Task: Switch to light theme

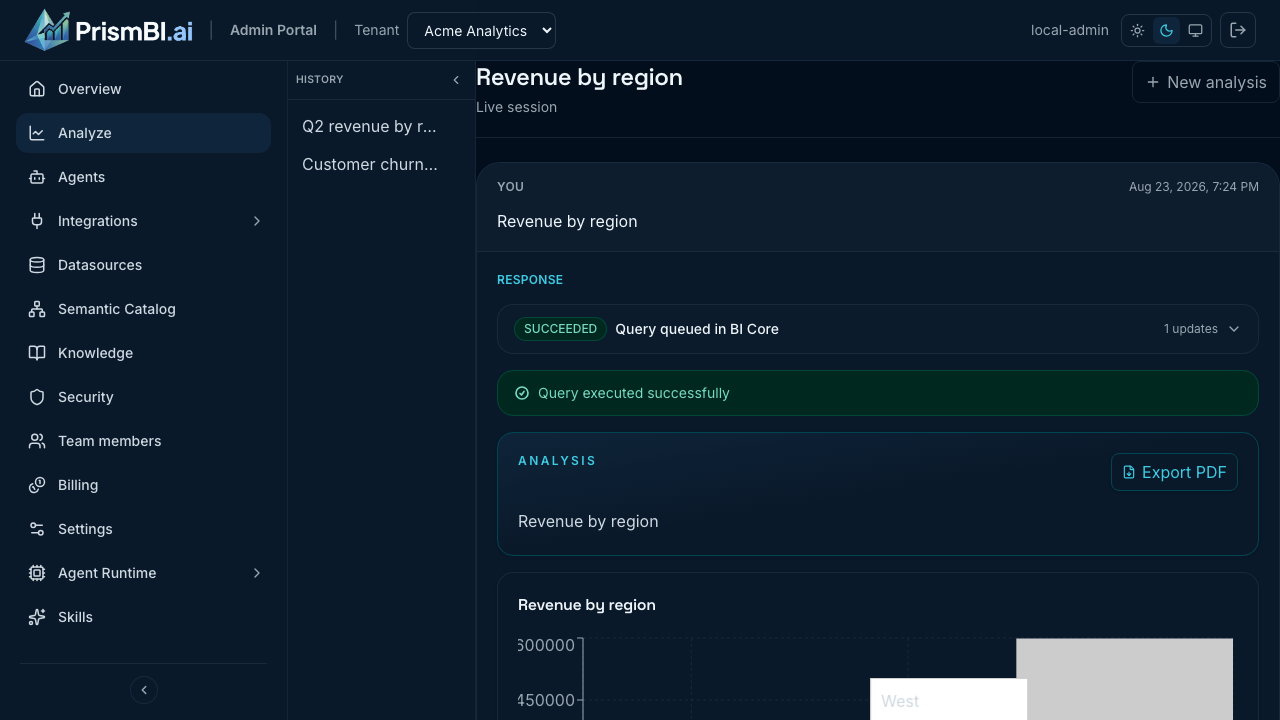Action: 1138,30
